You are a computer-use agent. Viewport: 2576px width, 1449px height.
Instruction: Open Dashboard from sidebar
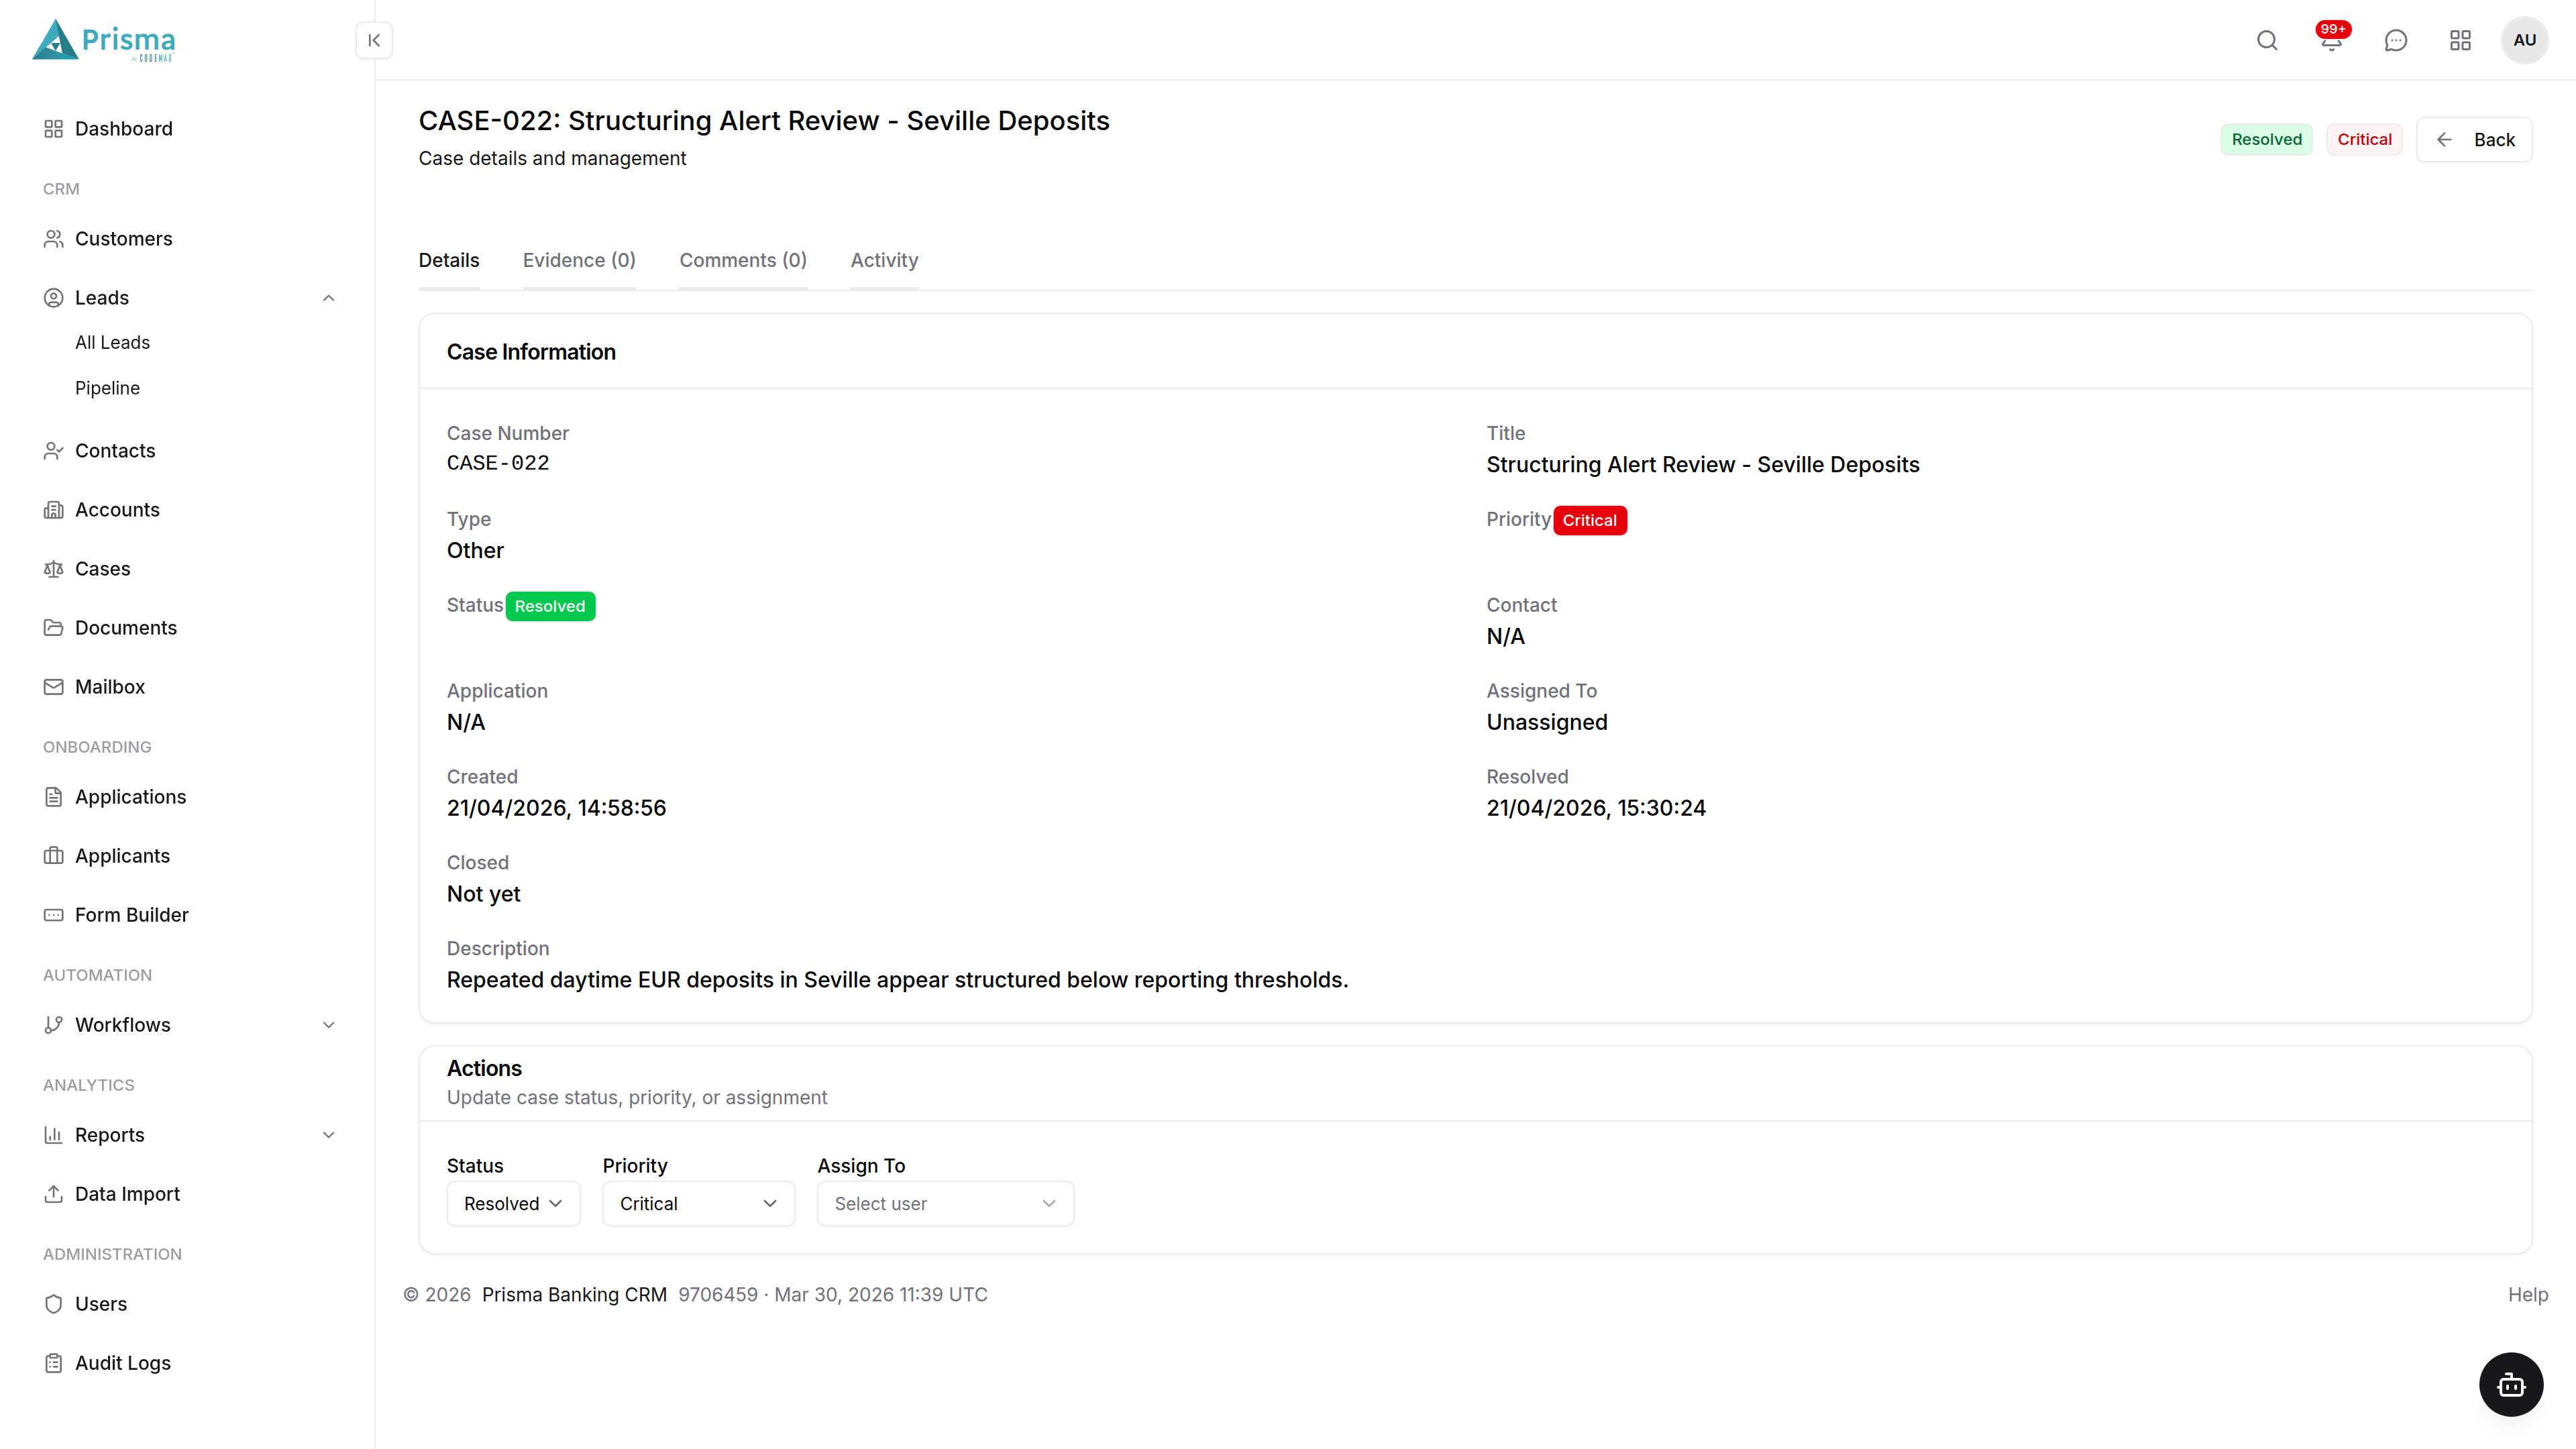[123, 129]
